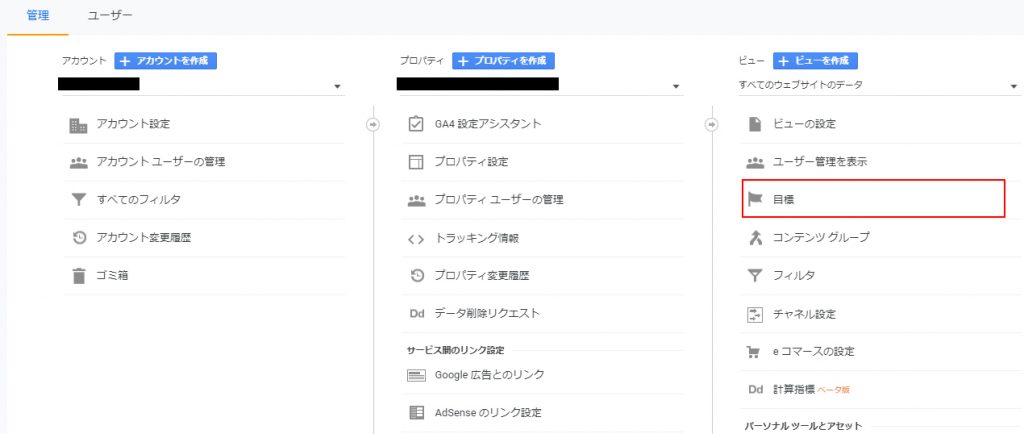The height and width of the screenshot is (434, 1024).
Task: Open the すべてのウェブサイトのデータ view dropdown
Action: click(1012, 87)
